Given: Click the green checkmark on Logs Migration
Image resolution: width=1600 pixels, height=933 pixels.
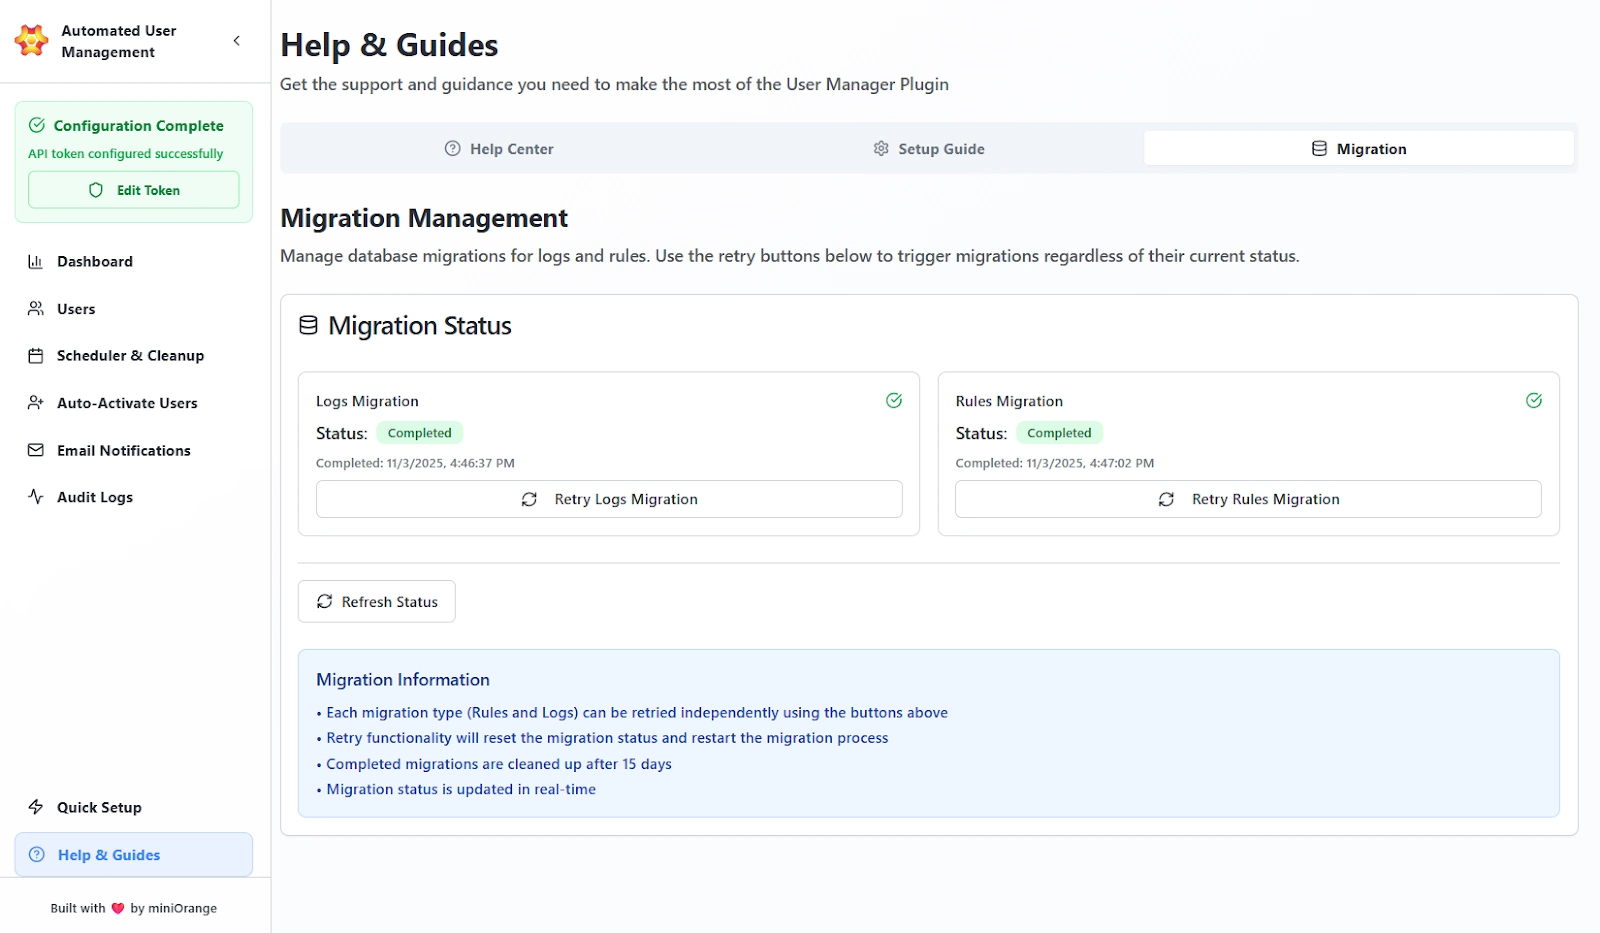Looking at the screenshot, I should [x=893, y=400].
